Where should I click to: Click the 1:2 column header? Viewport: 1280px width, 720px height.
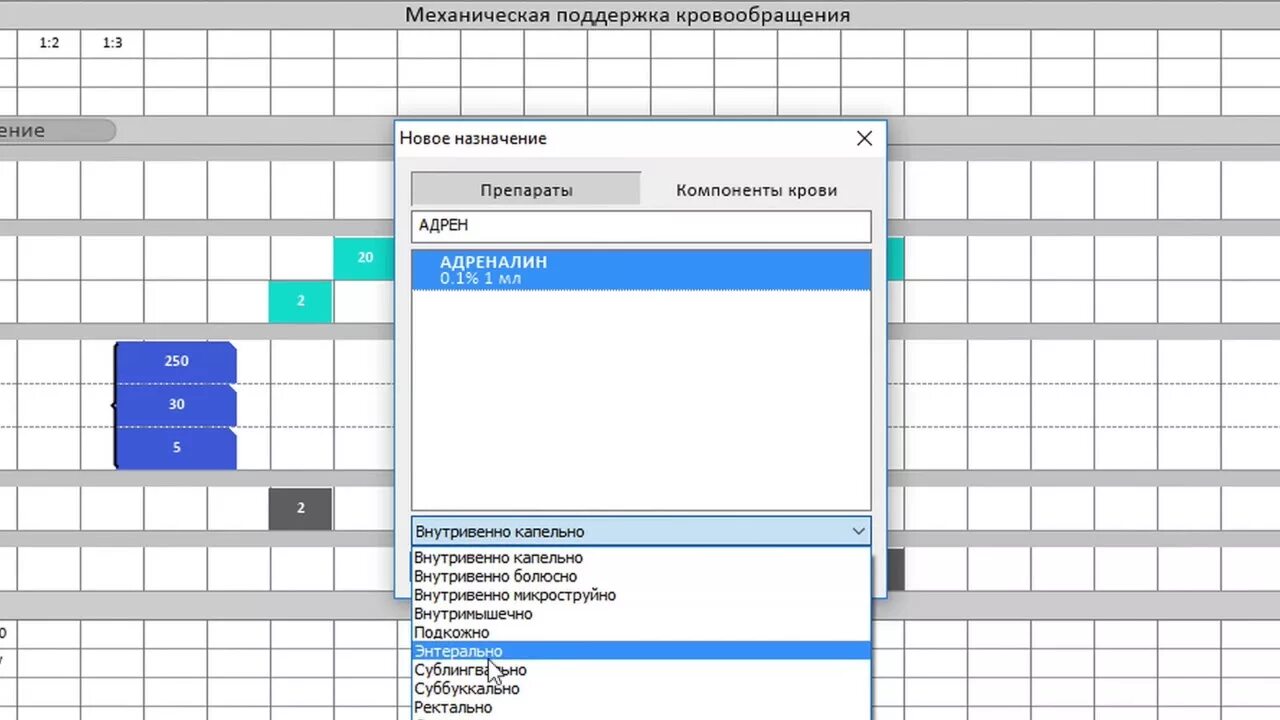pyautogui.click(x=48, y=42)
